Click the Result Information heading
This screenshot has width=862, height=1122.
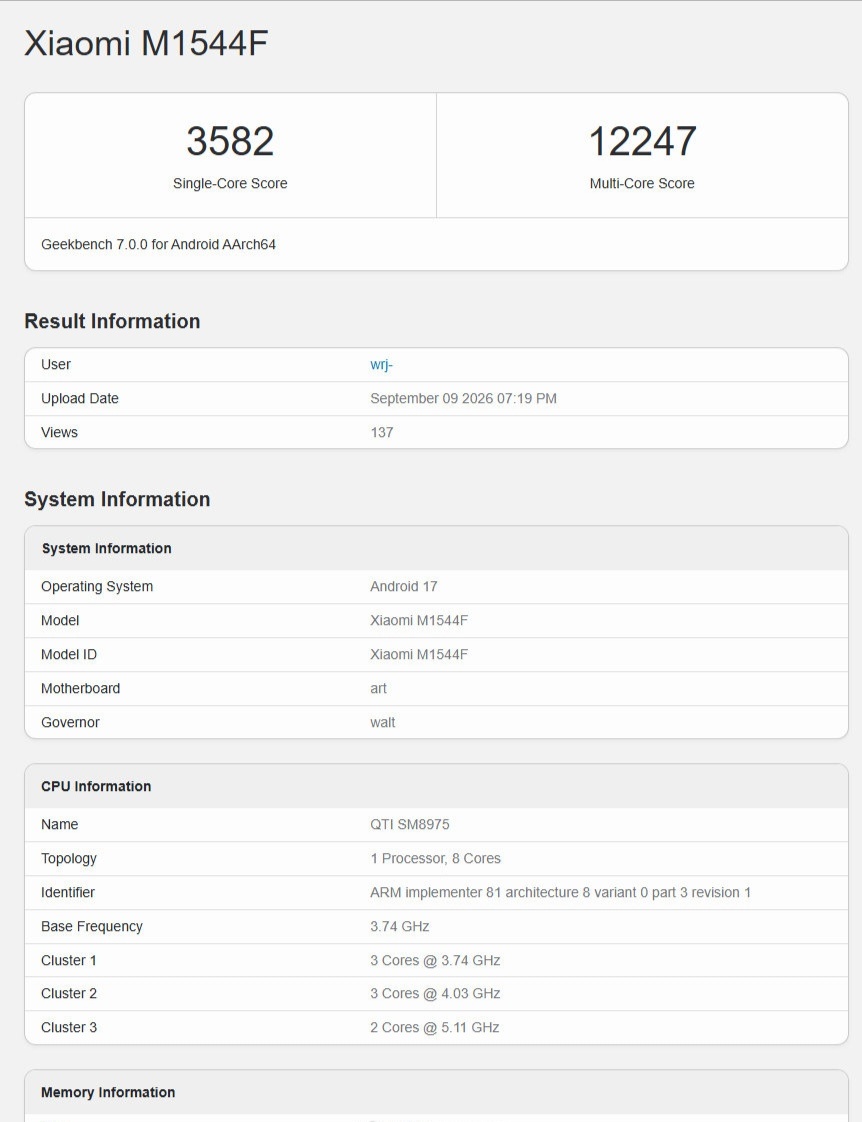(x=112, y=321)
